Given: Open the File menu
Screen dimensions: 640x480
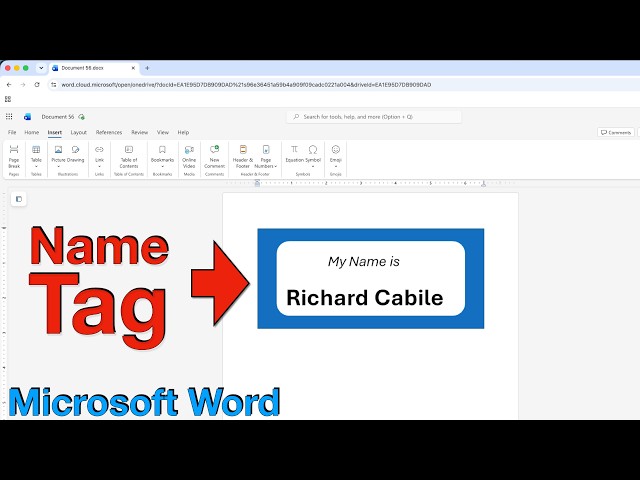Looking at the screenshot, I should (12, 132).
